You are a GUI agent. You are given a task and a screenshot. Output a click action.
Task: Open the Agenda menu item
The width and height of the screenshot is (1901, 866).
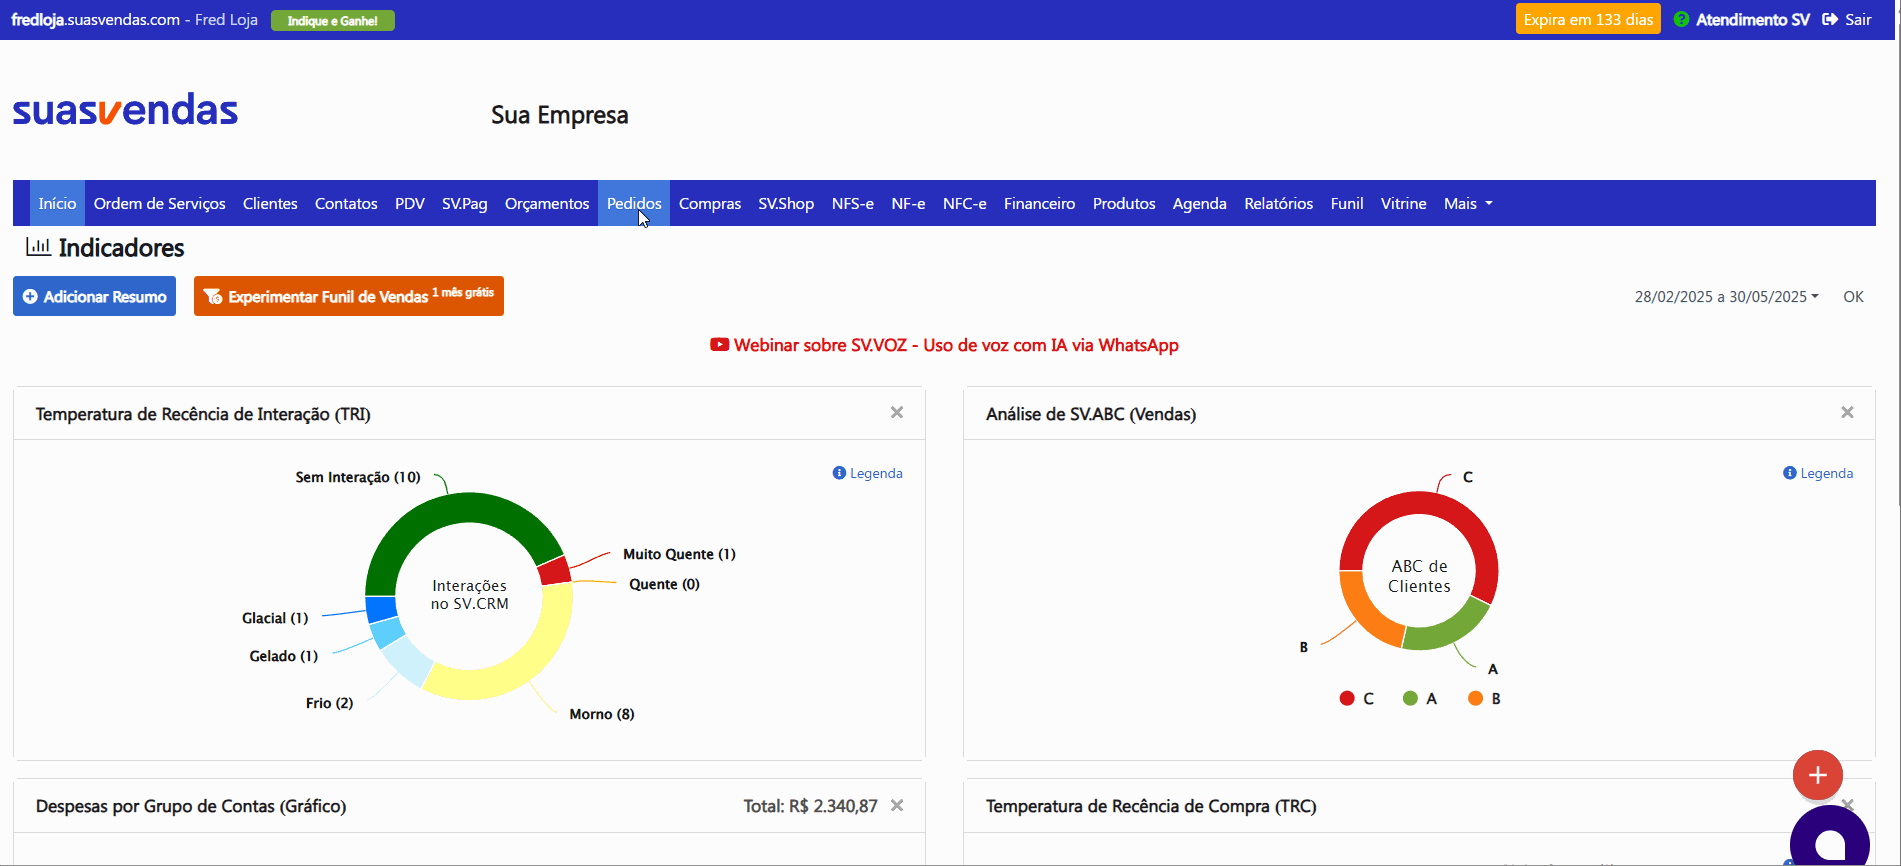point(1200,203)
